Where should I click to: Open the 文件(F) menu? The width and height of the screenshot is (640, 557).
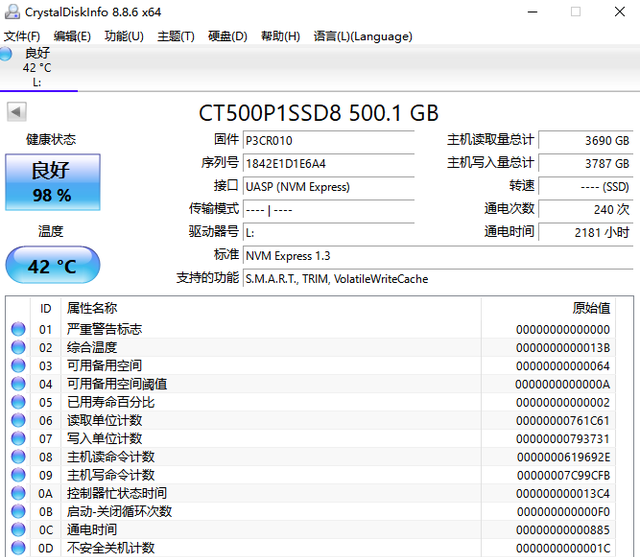21,36
